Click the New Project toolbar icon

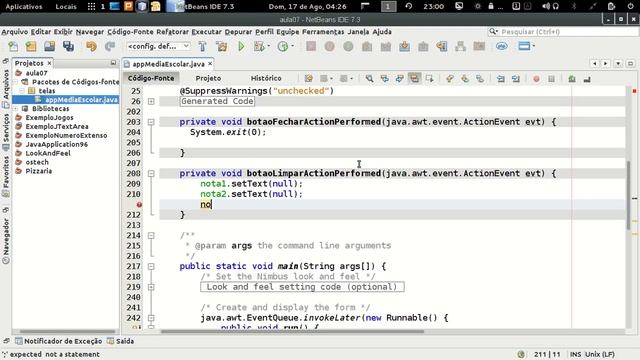click(31, 47)
